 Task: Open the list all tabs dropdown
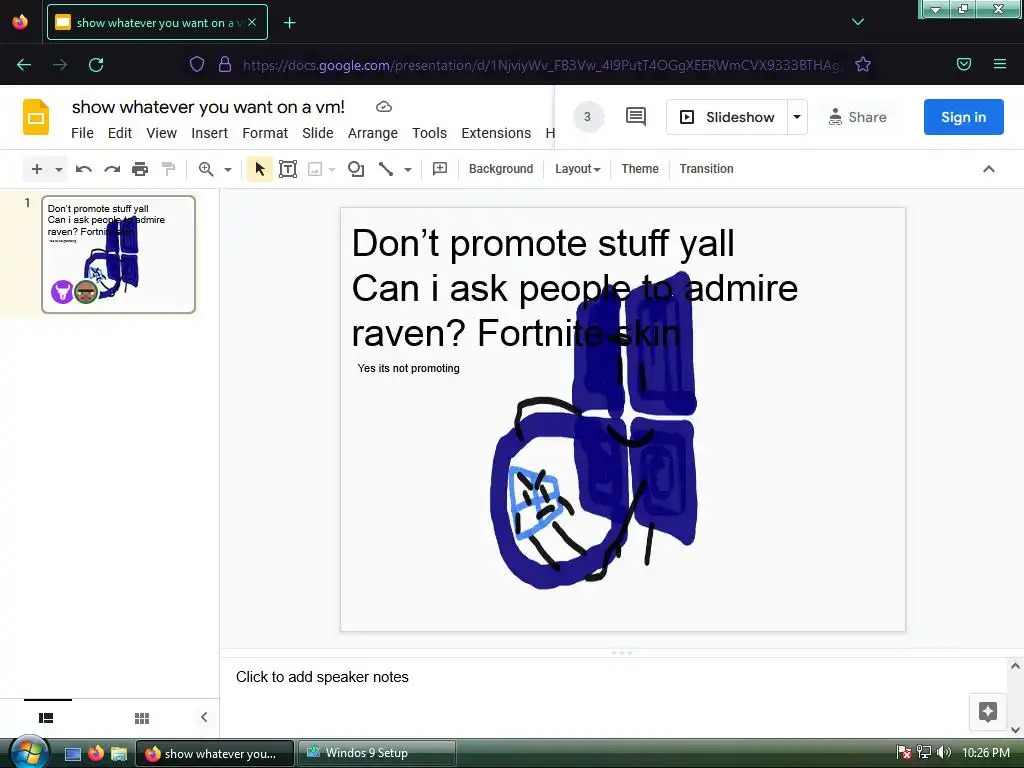[x=857, y=22]
